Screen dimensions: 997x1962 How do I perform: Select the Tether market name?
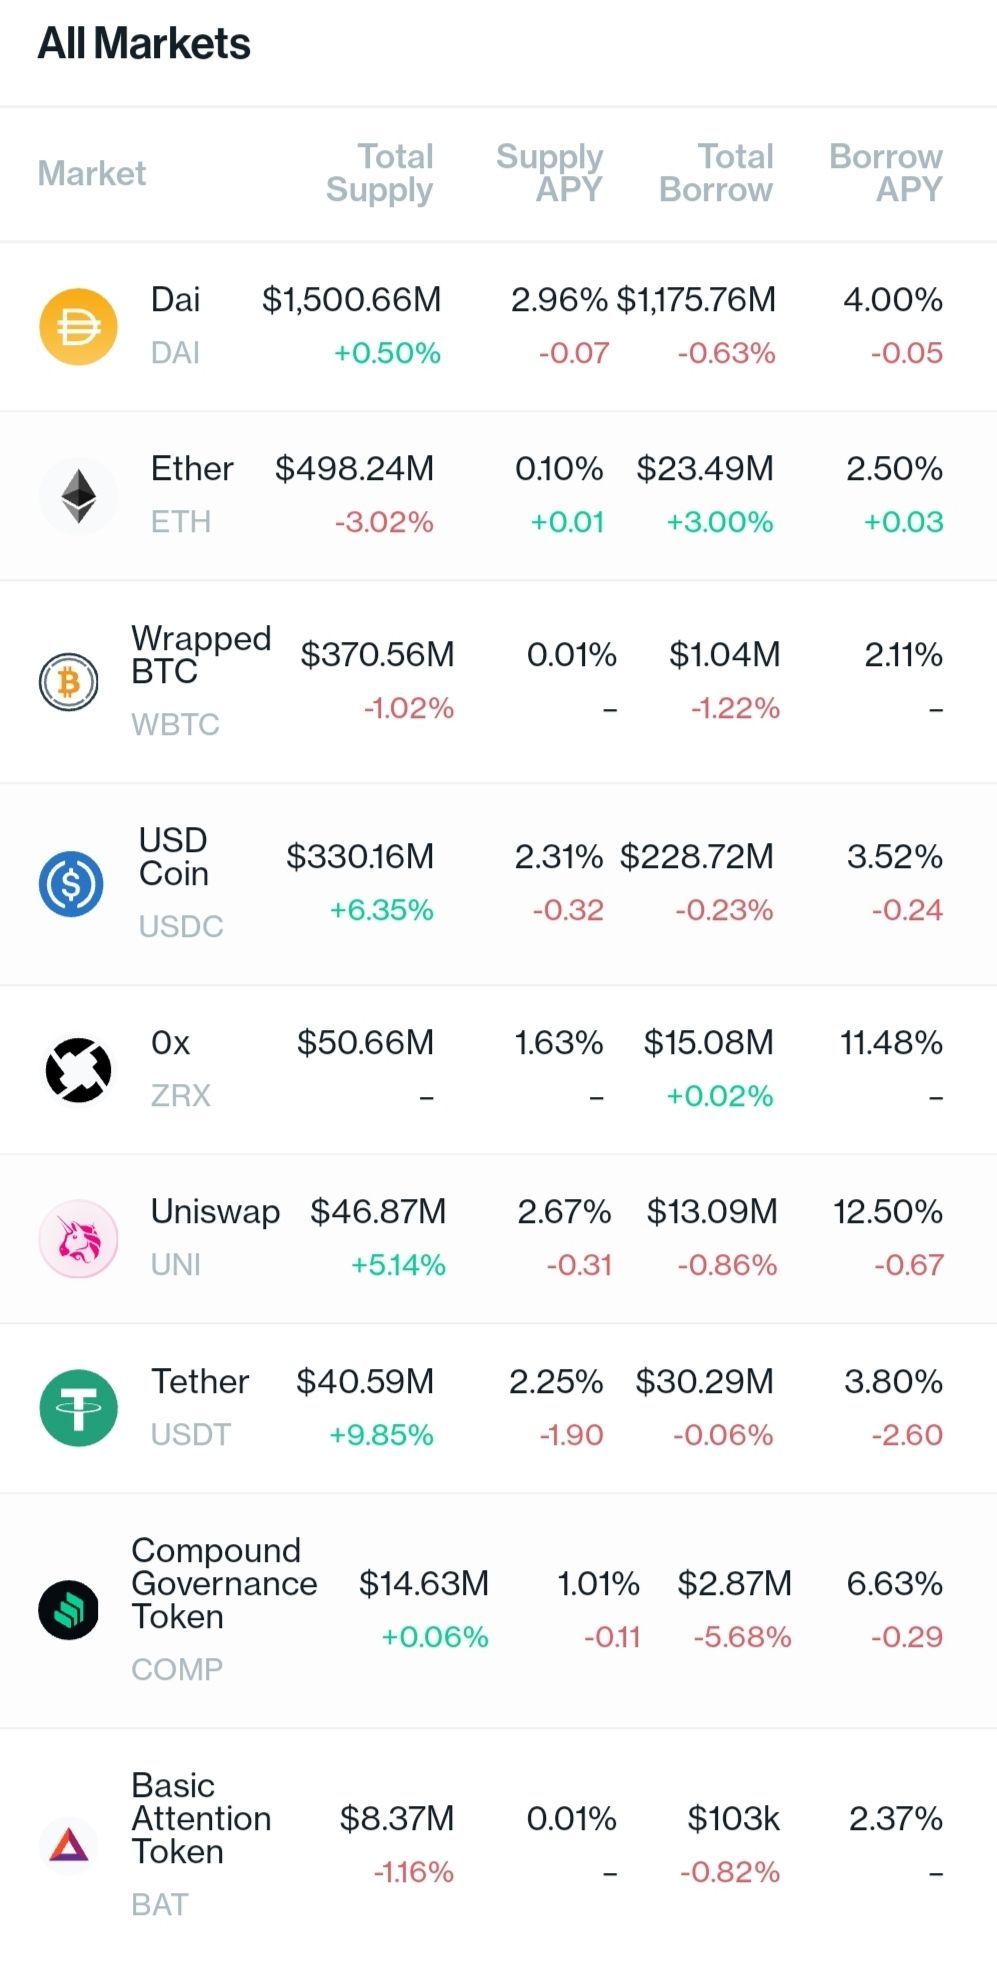tap(200, 1381)
